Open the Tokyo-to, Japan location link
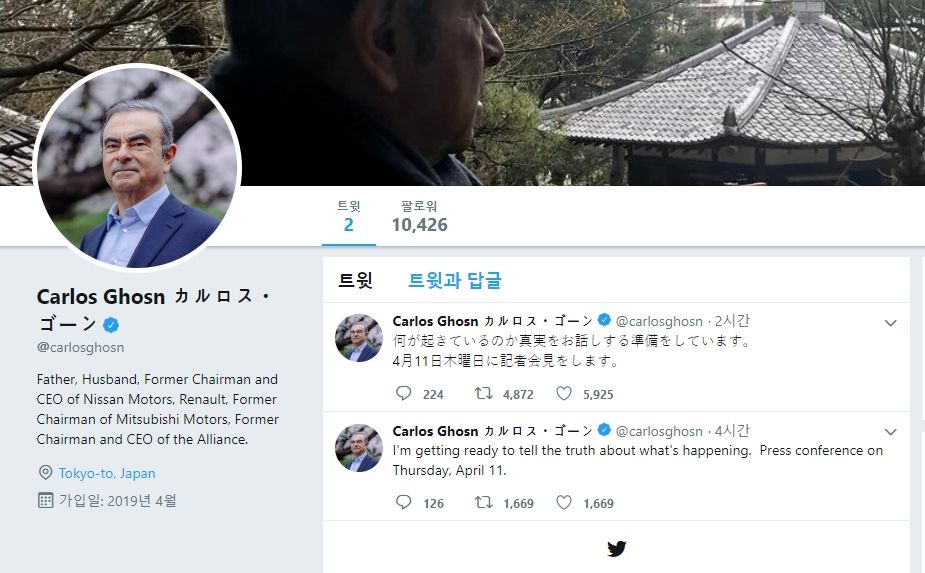 tap(107, 473)
